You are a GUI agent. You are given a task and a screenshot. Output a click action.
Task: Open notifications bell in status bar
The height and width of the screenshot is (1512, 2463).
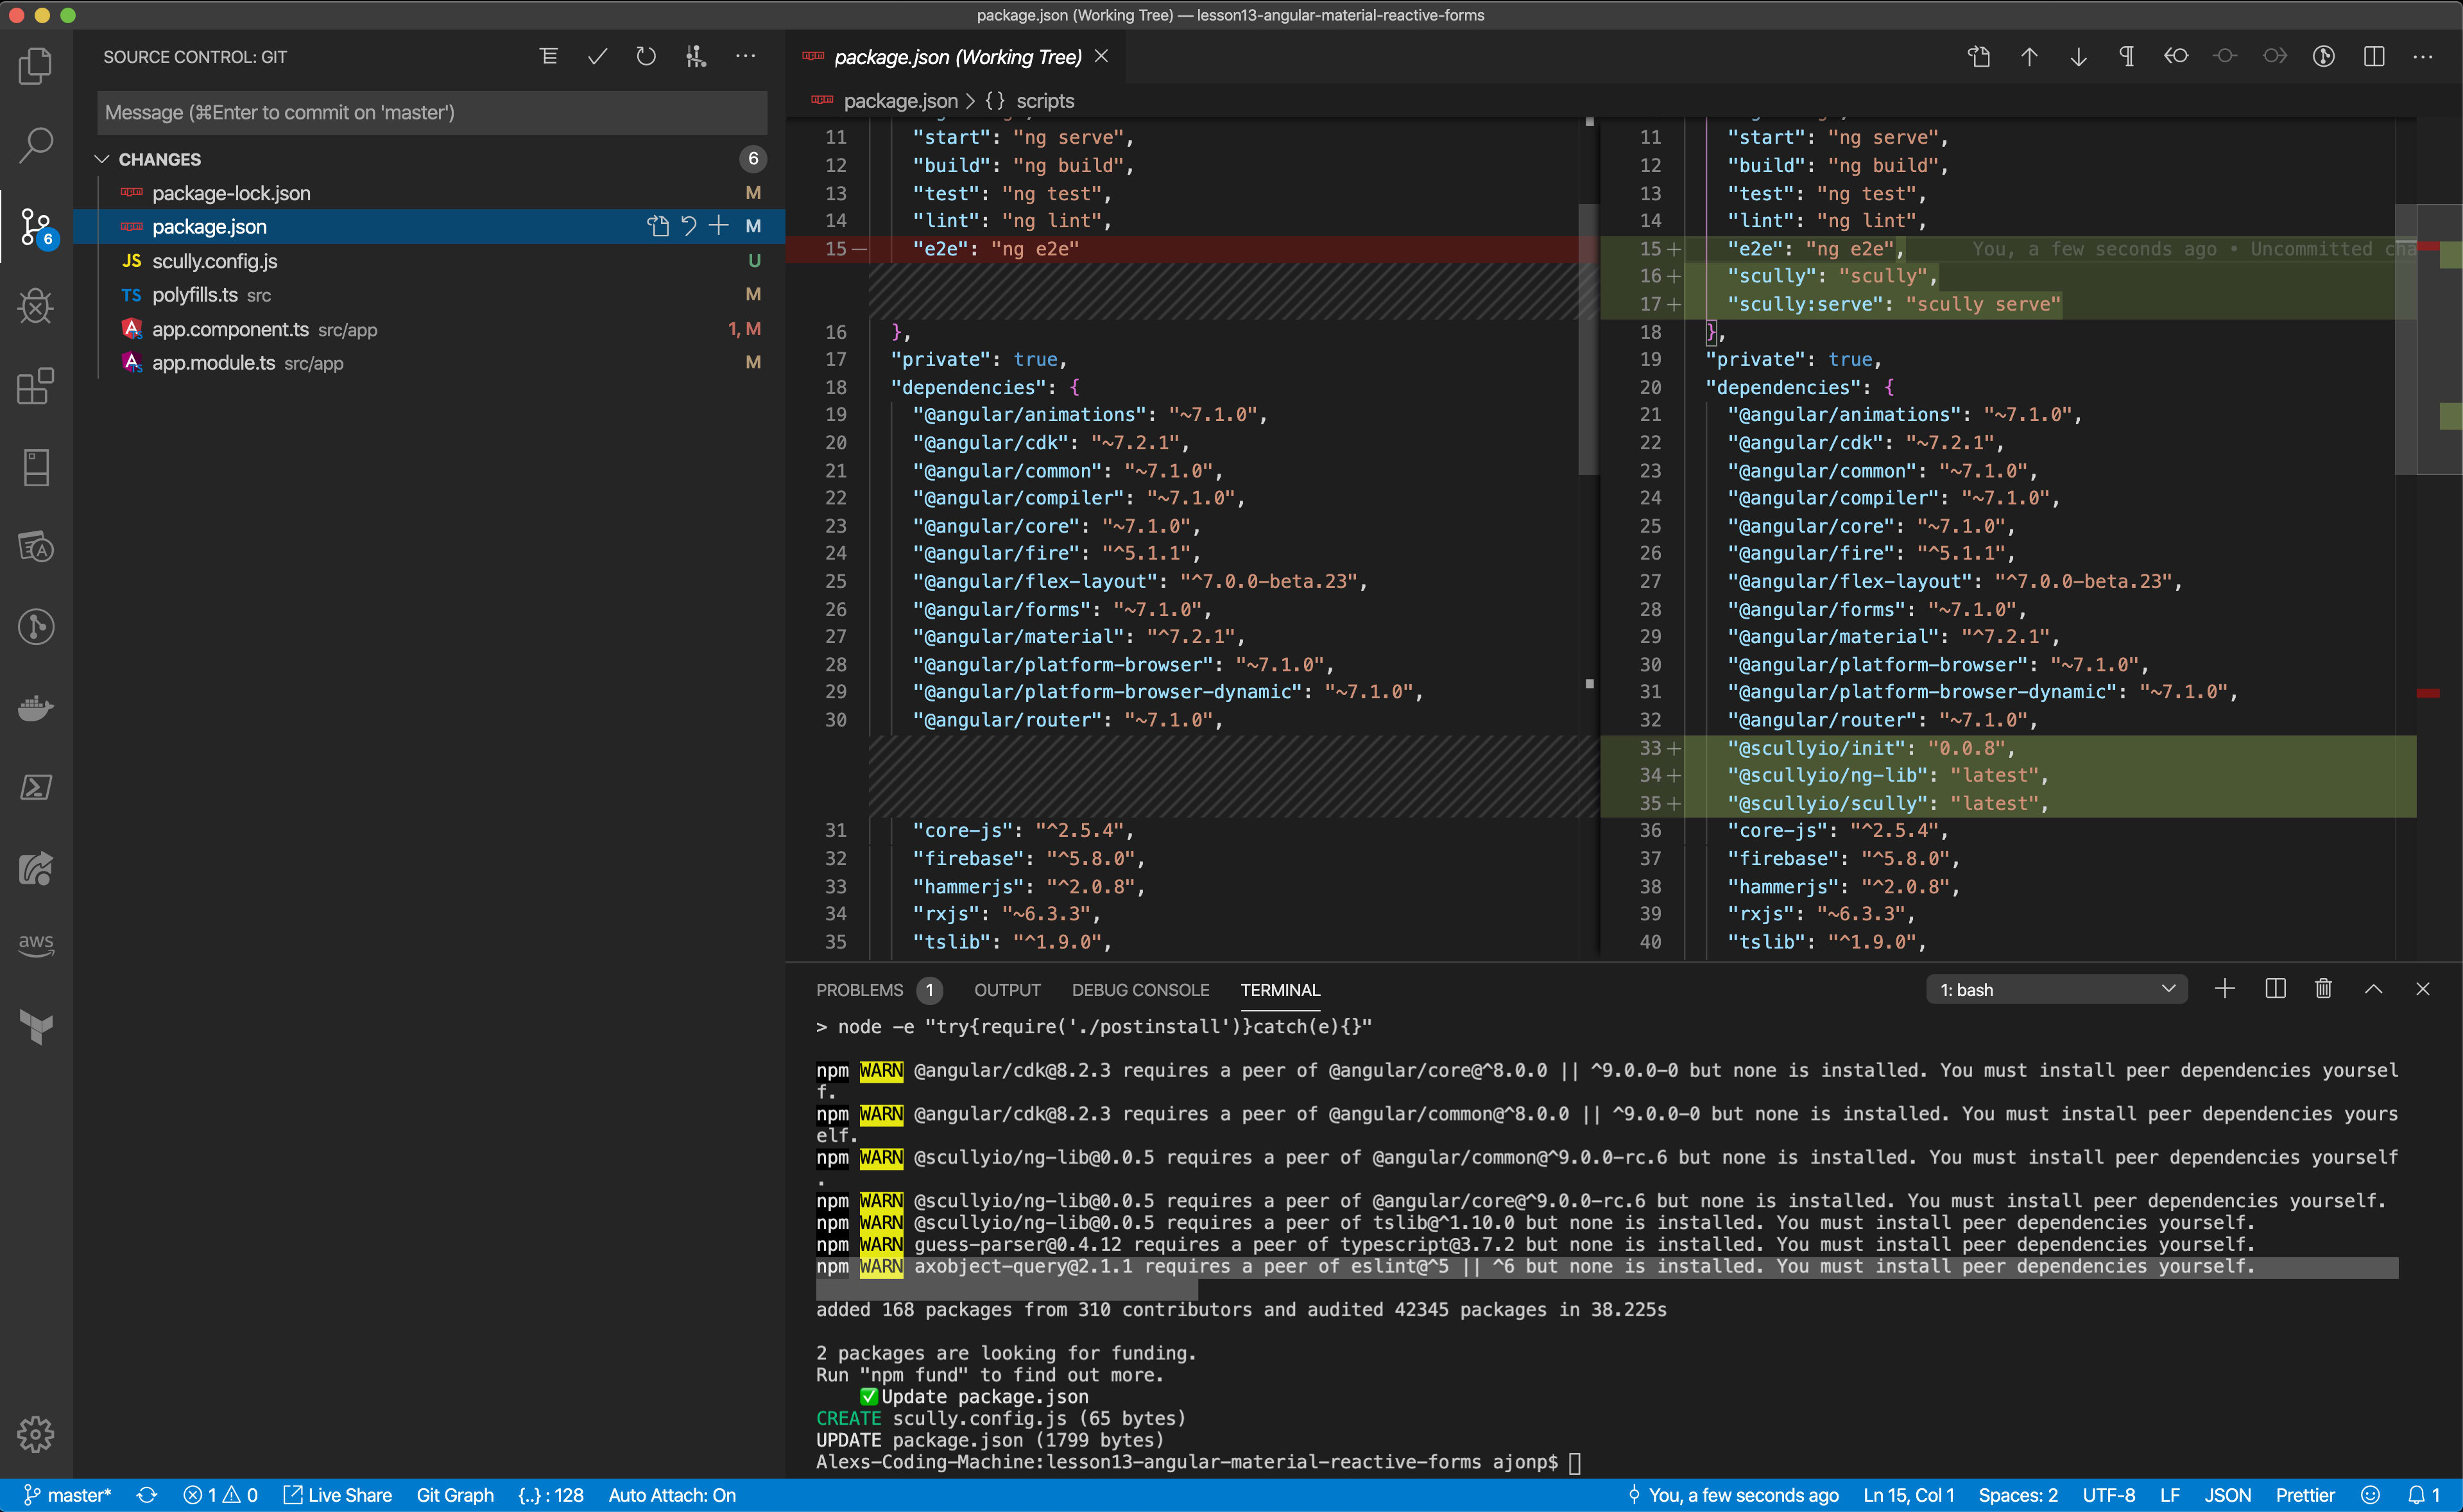(x=2423, y=1495)
